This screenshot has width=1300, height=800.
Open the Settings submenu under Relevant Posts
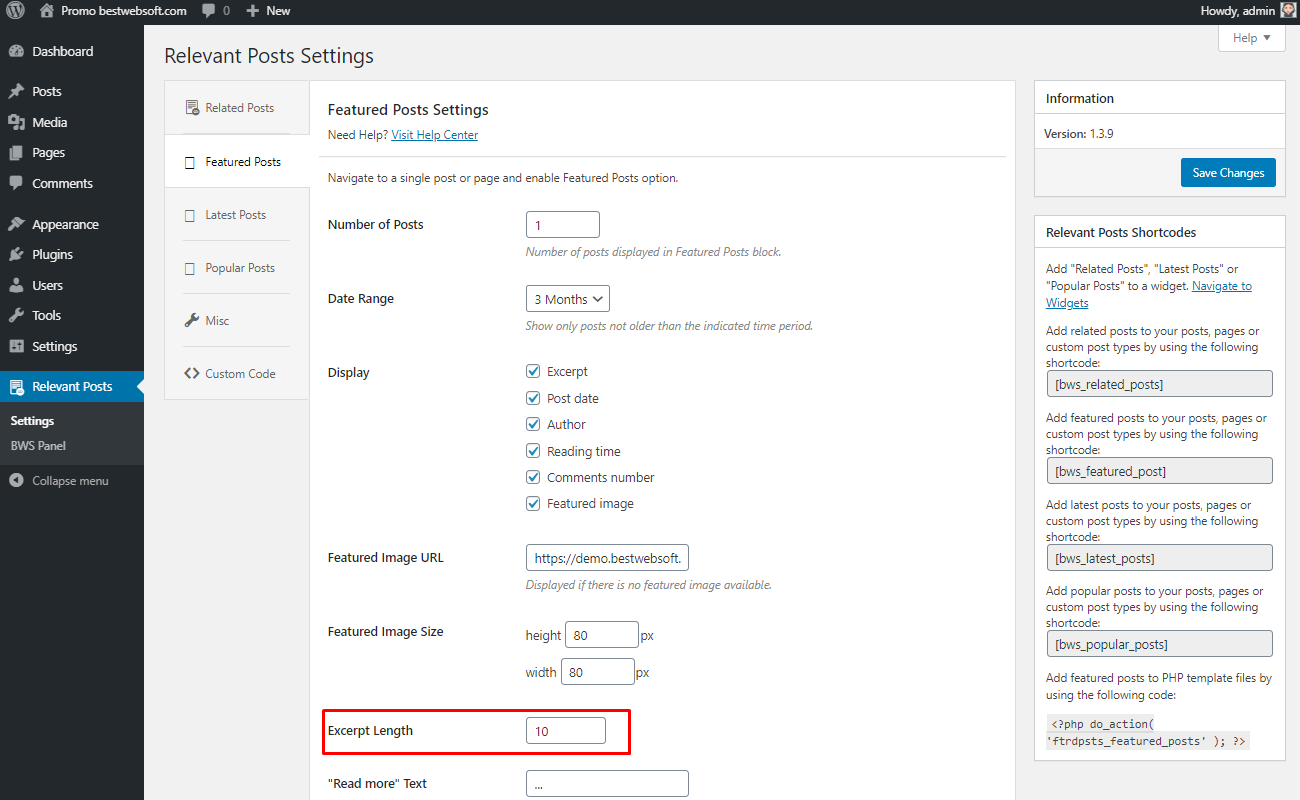(x=32, y=421)
